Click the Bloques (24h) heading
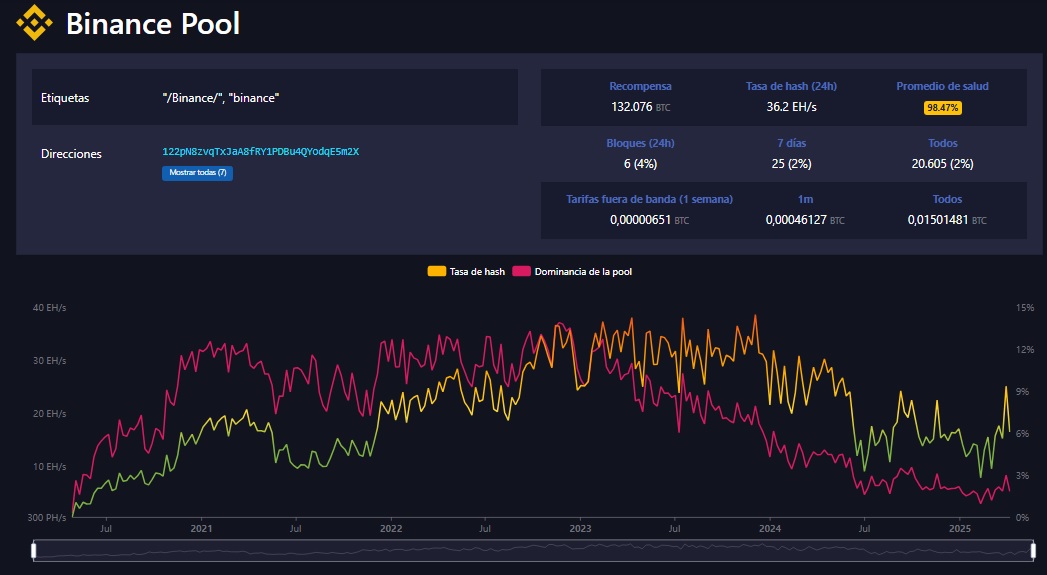 (x=640, y=143)
